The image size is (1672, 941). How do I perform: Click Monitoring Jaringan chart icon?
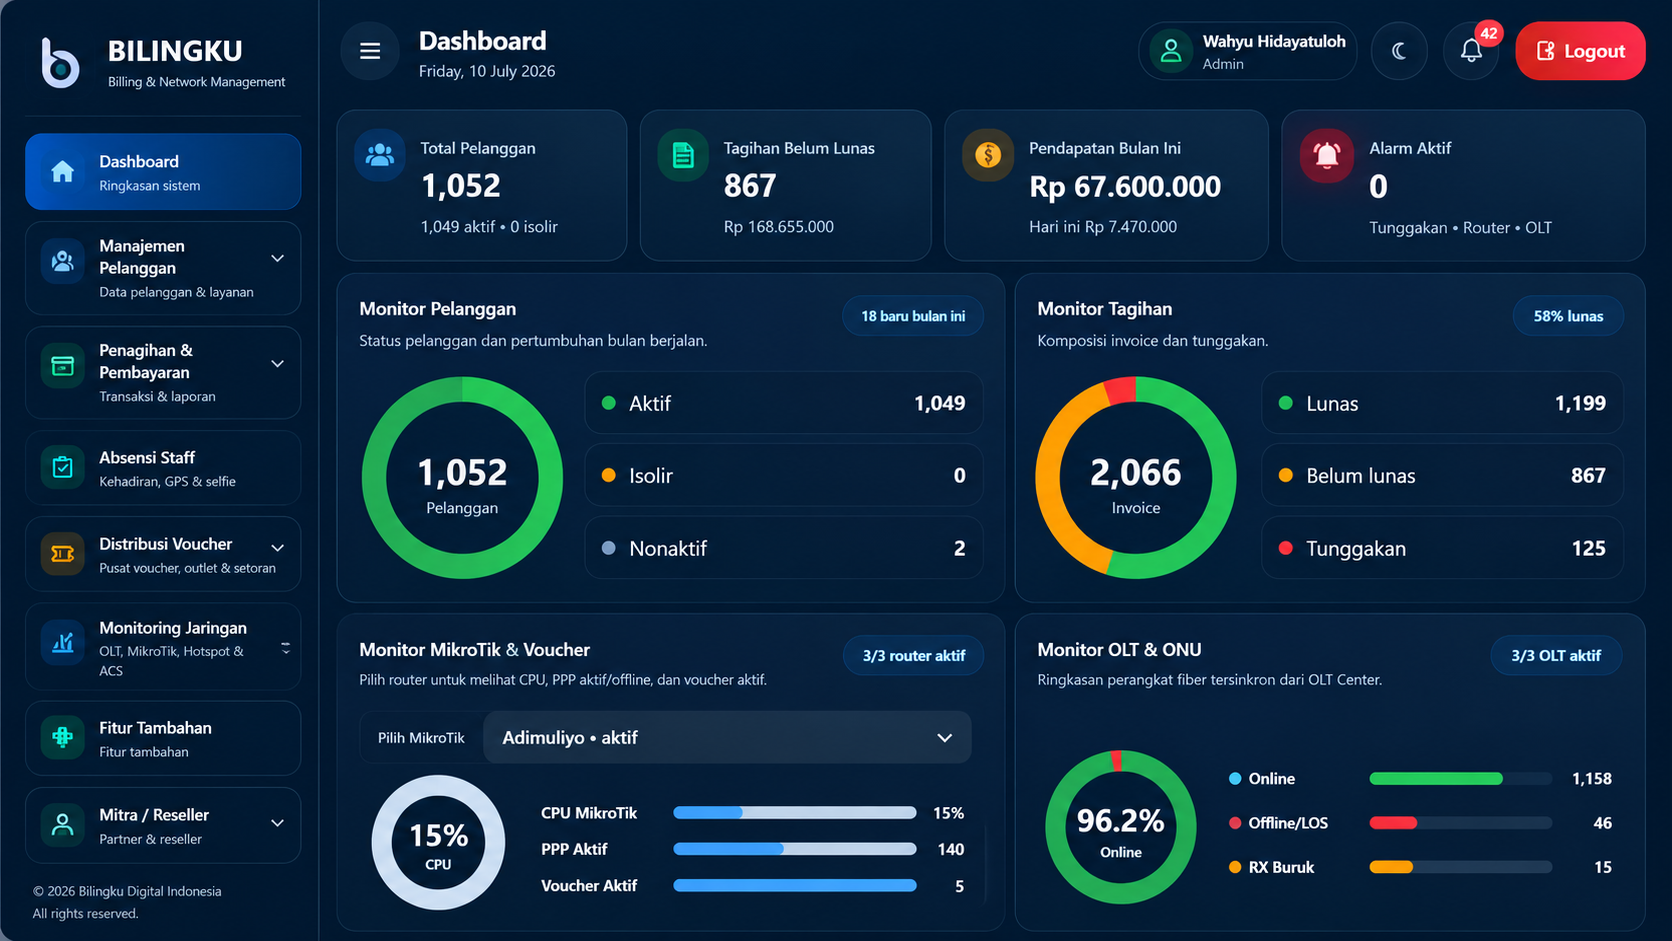coord(62,643)
